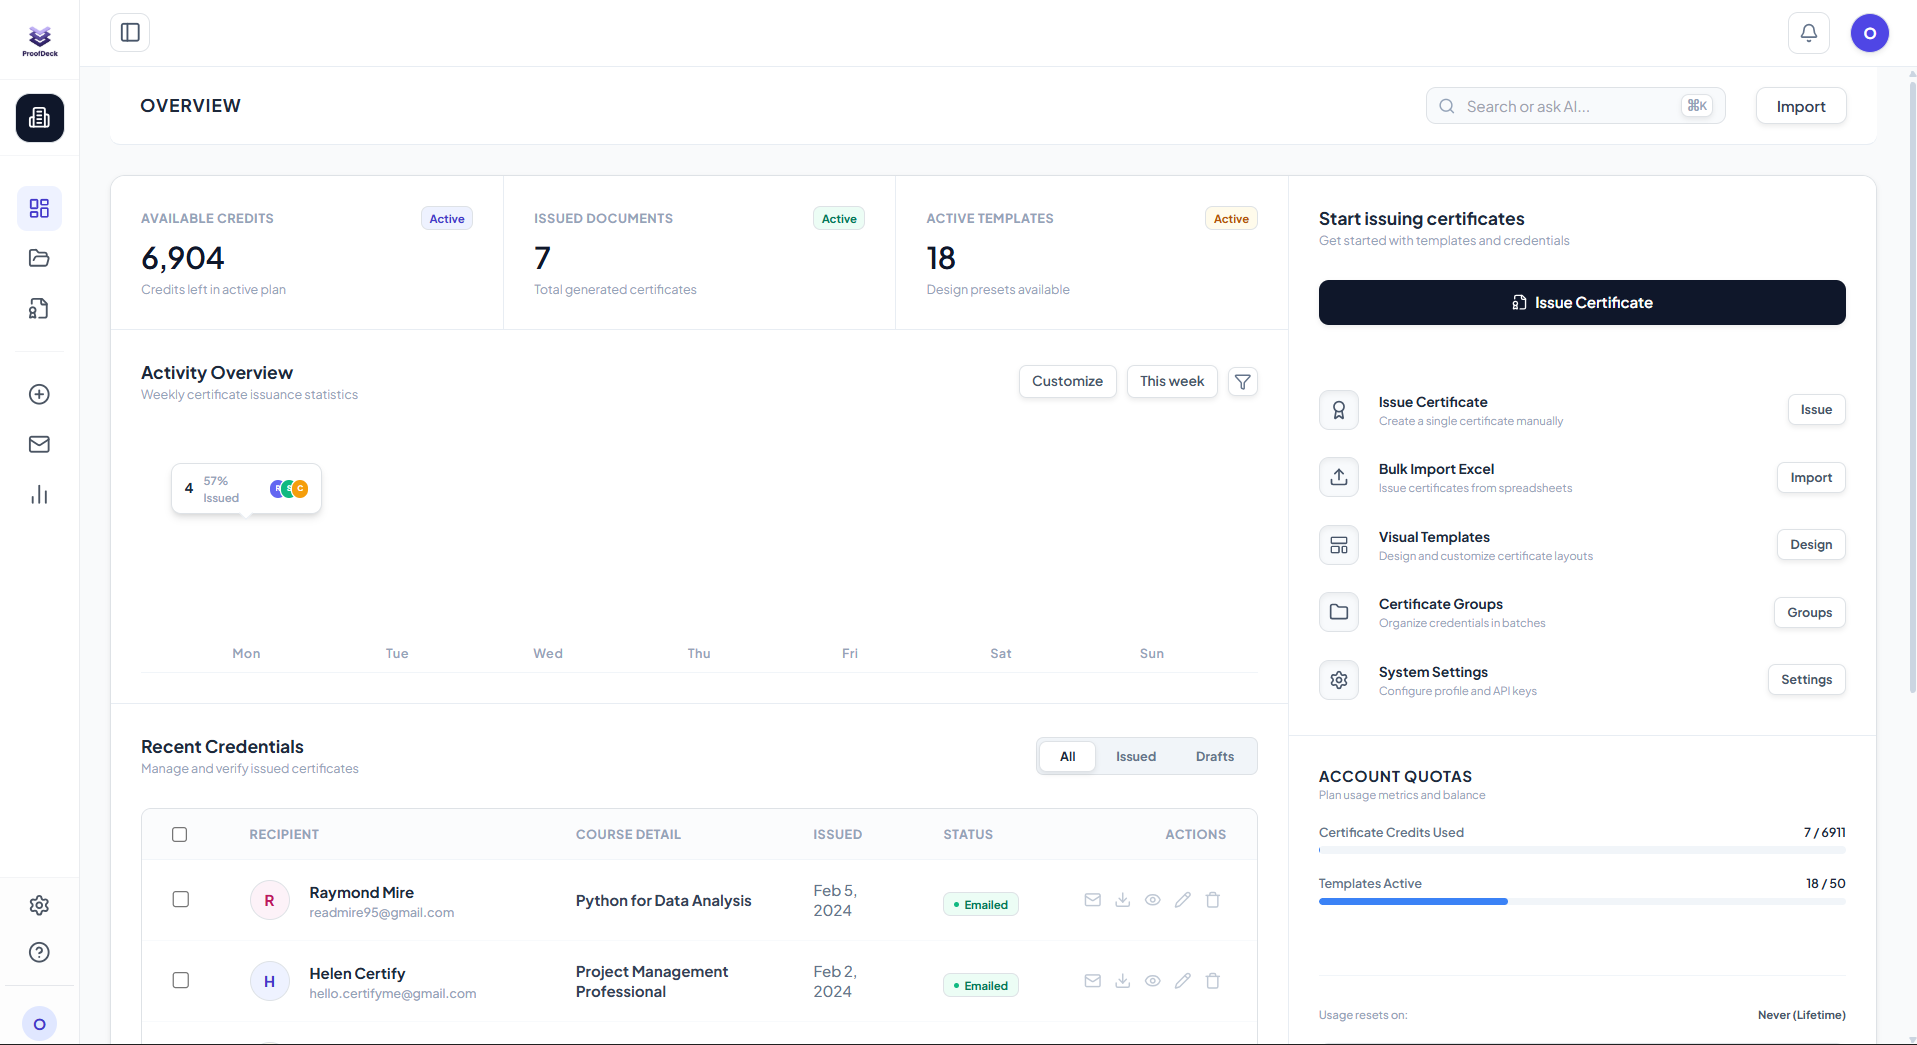Viewport: 1917px width, 1045px height.
Task: Click the dark Issue Certificate button
Action: pyautogui.click(x=1582, y=302)
